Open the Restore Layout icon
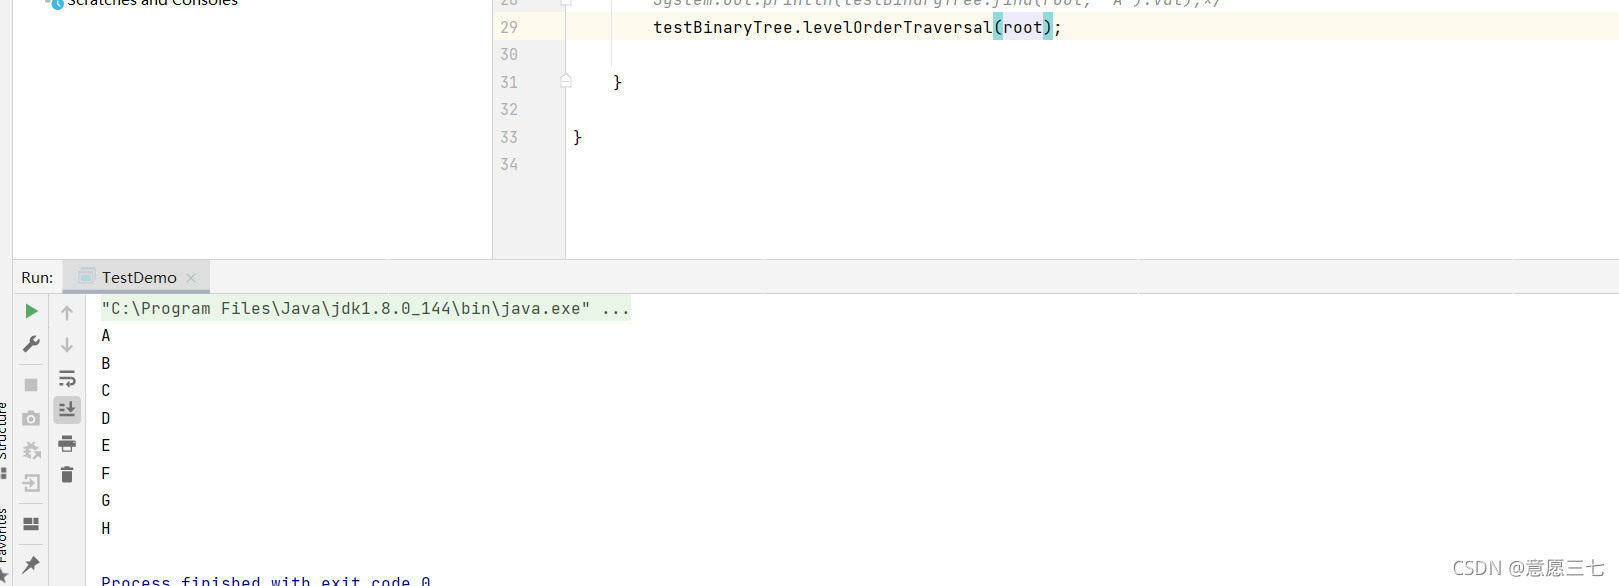The height and width of the screenshot is (586, 1619). [x=31, y=524]
